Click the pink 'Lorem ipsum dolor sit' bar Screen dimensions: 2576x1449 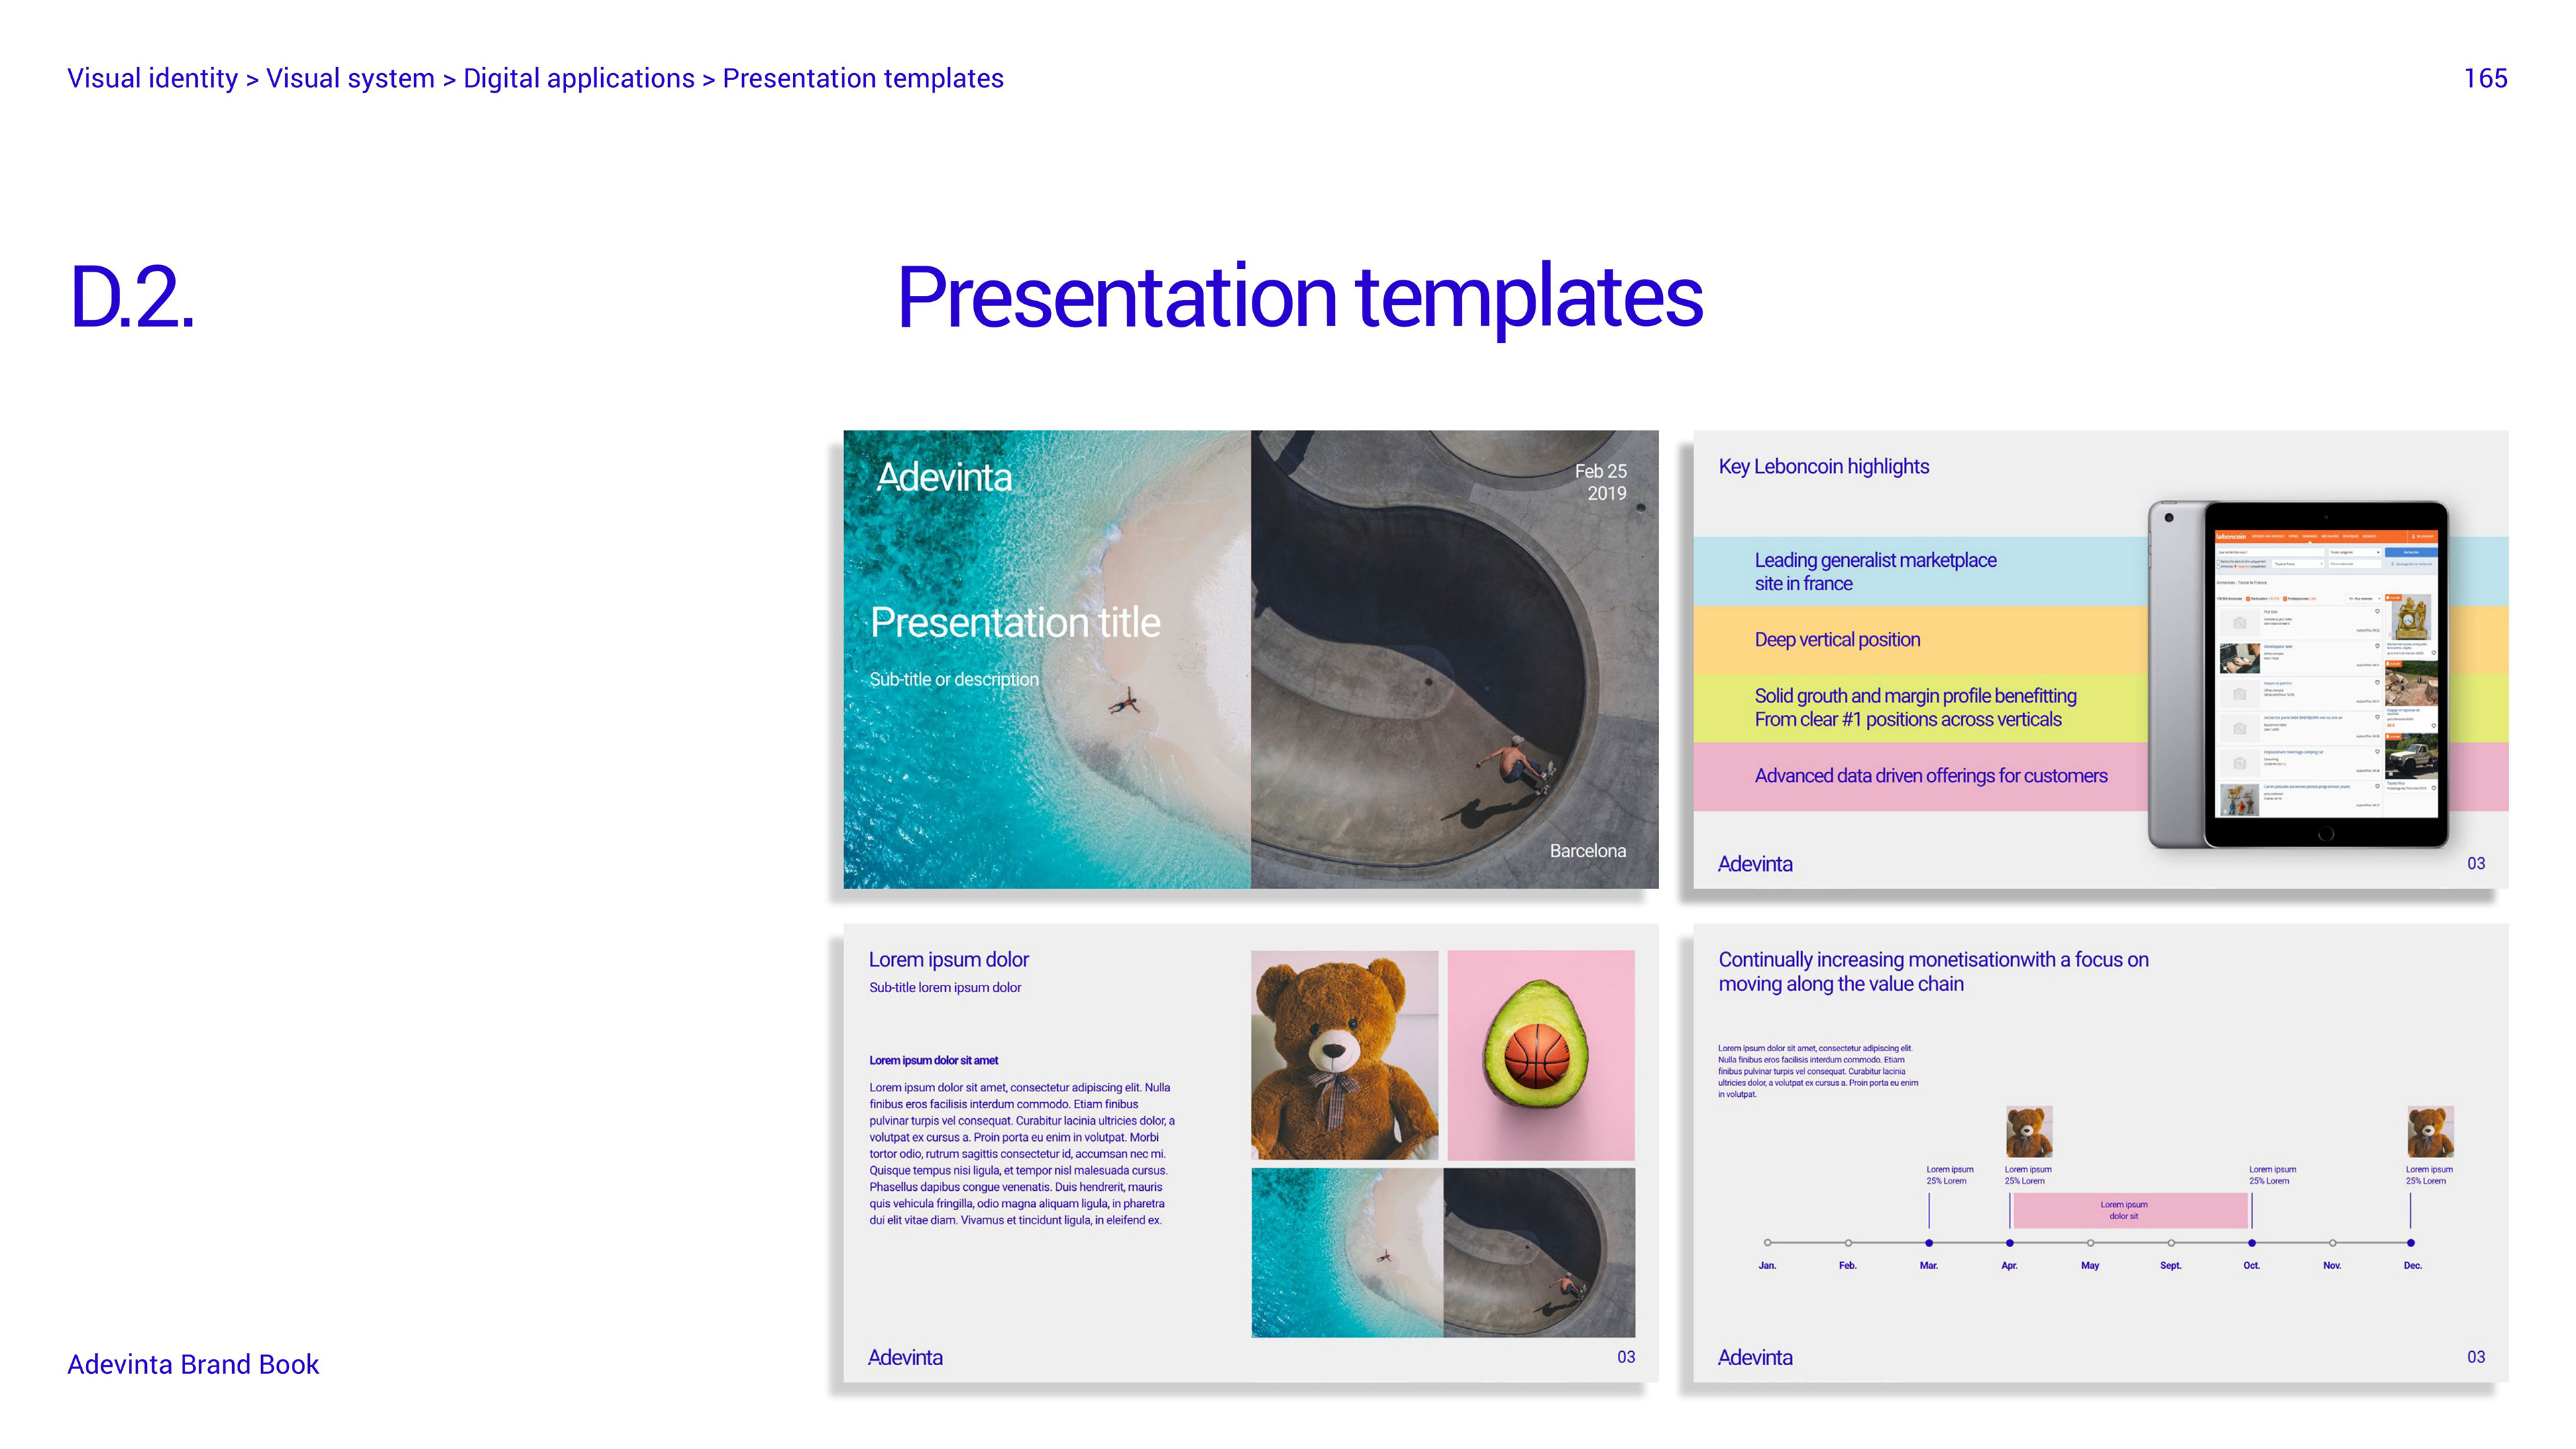pyautogui.click(x=2129, y=1210)
